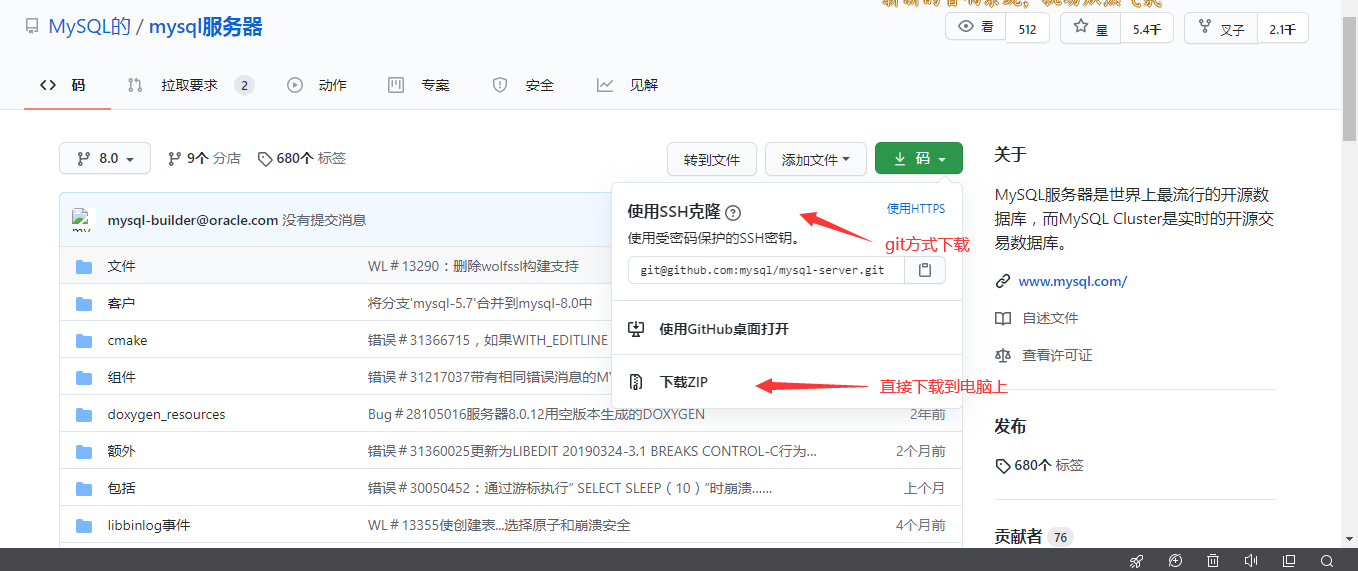Select the git@github.com clone URL field

point(766,270)
